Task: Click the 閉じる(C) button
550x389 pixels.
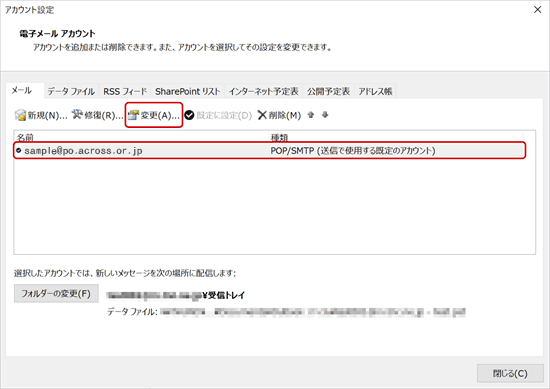Action: [510, 373]
